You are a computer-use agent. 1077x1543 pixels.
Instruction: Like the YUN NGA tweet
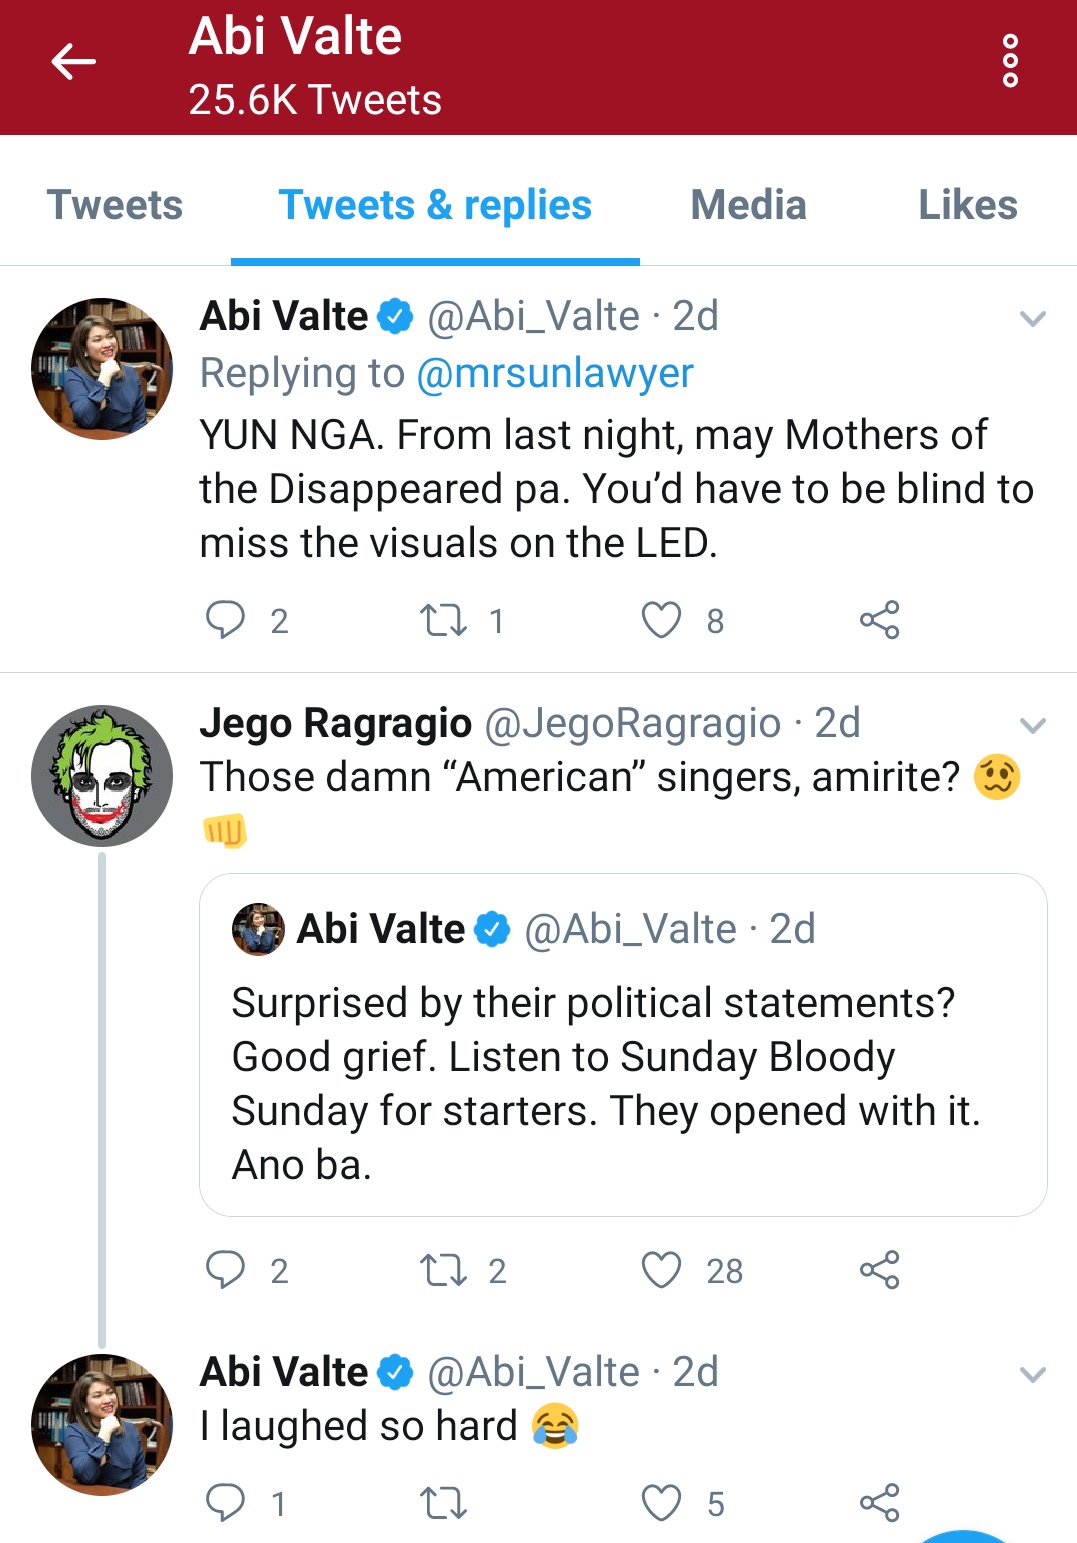point(661,620)
